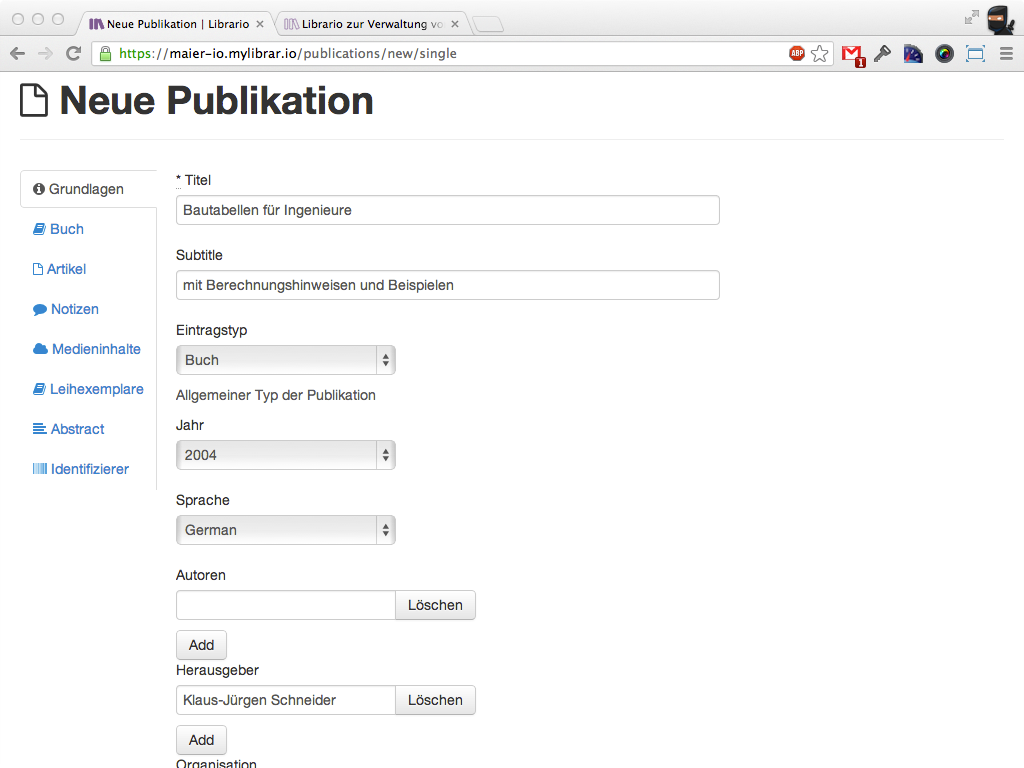
Task: Click the Adblock Plus extension icon
Action: 797,54
